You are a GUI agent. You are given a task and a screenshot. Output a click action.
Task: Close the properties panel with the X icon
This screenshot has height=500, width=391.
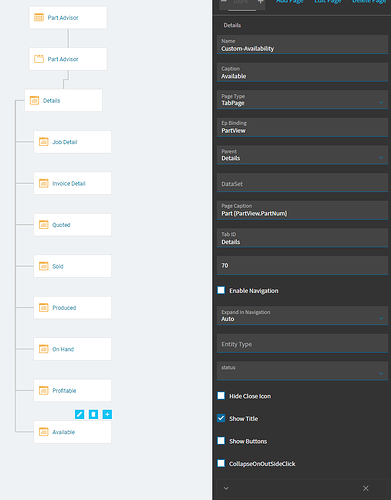(x=366, y=488)
